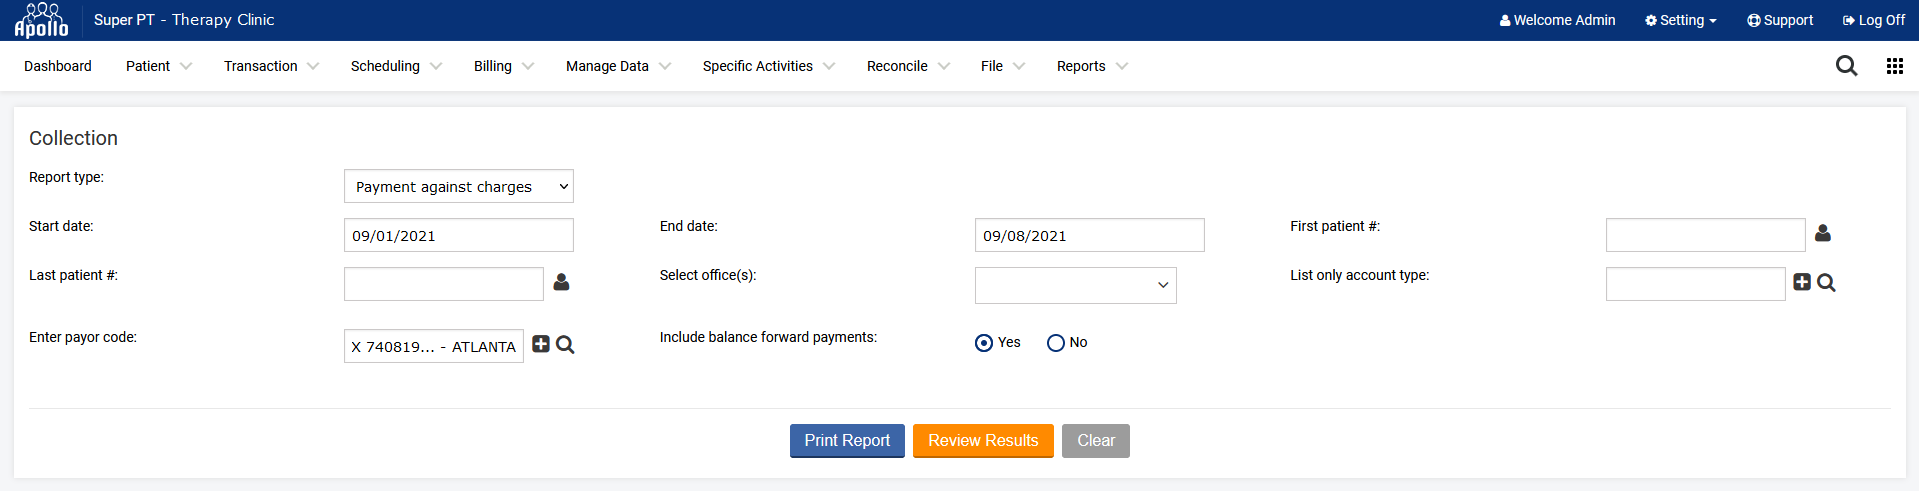
Task: Click the Print Report button
Action: [847, 441]
